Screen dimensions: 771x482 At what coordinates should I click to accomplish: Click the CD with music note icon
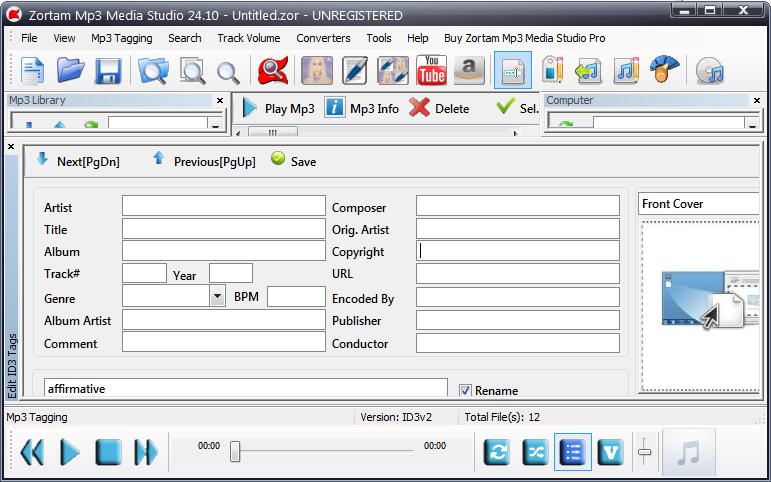710,71
